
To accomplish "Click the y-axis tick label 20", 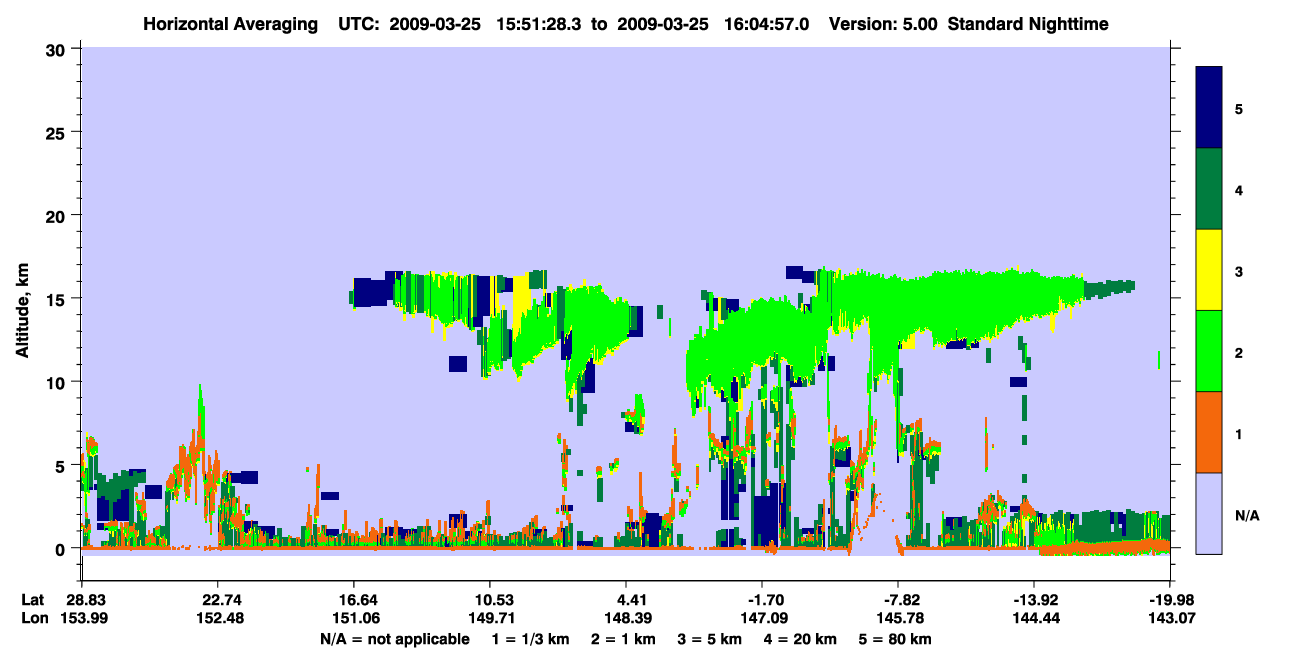I will [58, 215].
